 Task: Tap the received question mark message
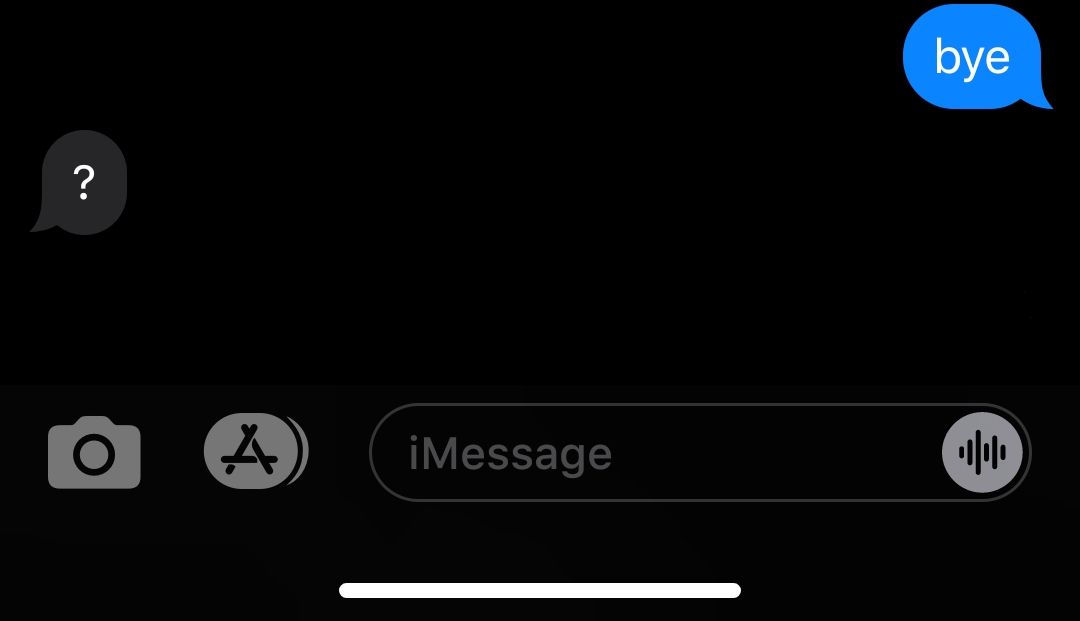tap(80, 182)
